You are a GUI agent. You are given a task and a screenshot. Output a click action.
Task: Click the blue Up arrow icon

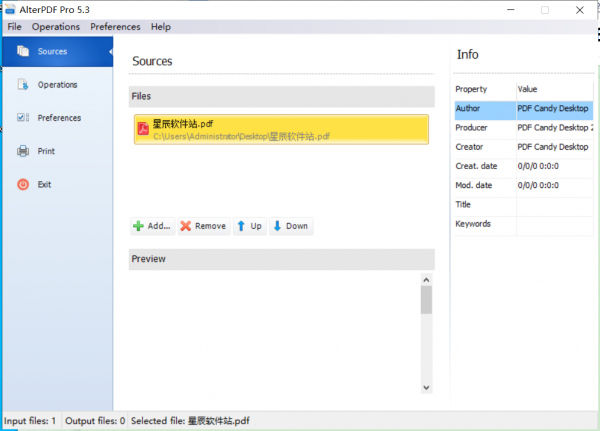coord(241,226)
